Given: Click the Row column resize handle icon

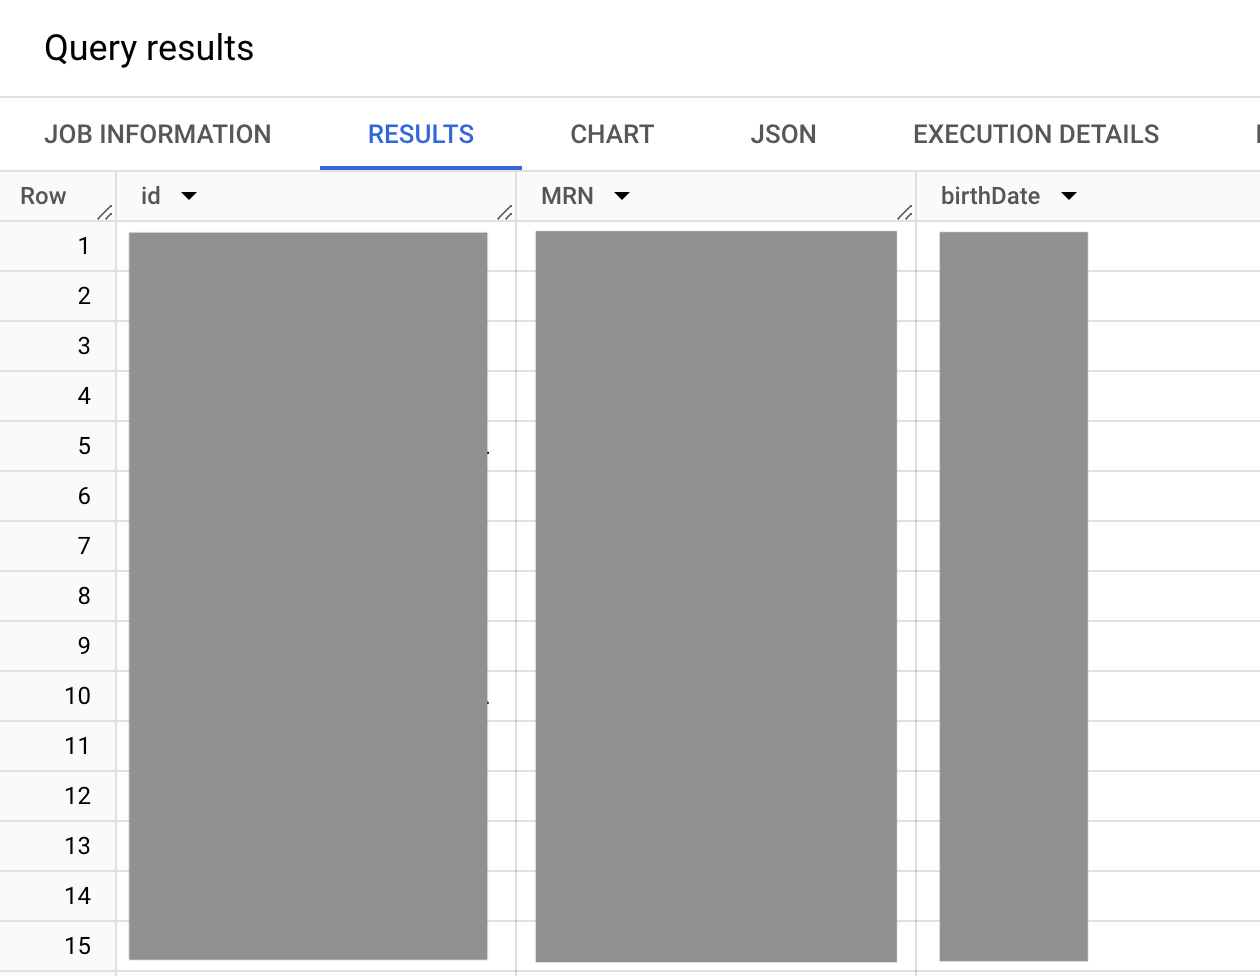Looking at the screenshot, I should [x=105, y=212].
